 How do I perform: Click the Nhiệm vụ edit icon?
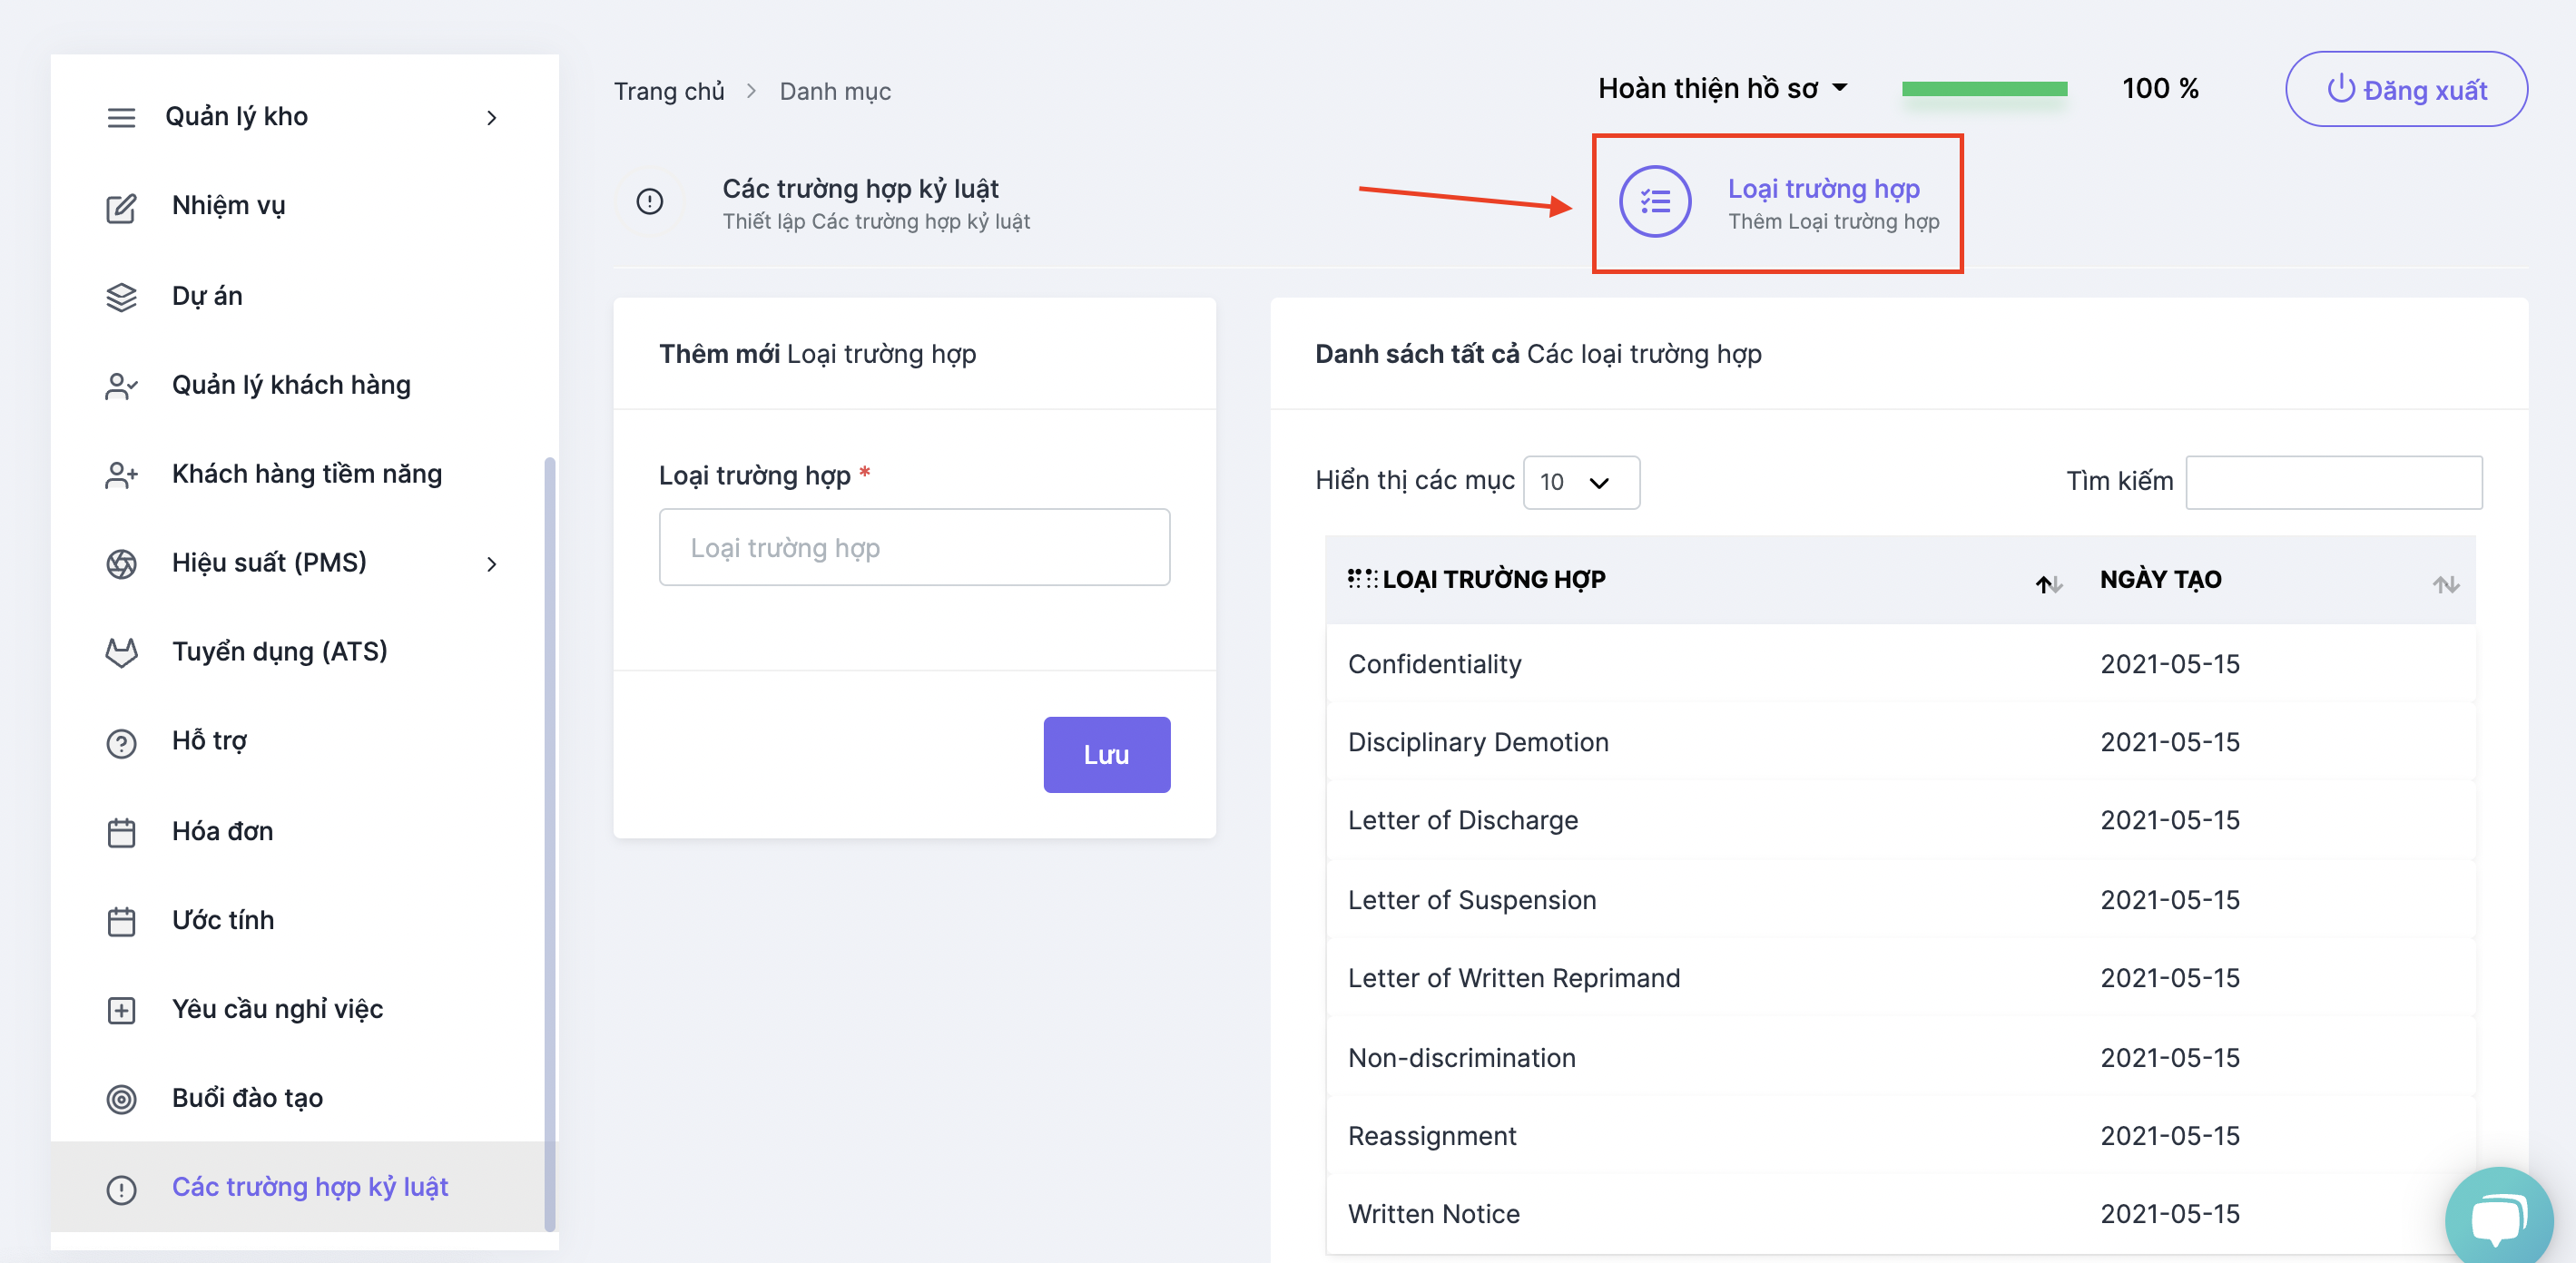(x=121, y=207)
